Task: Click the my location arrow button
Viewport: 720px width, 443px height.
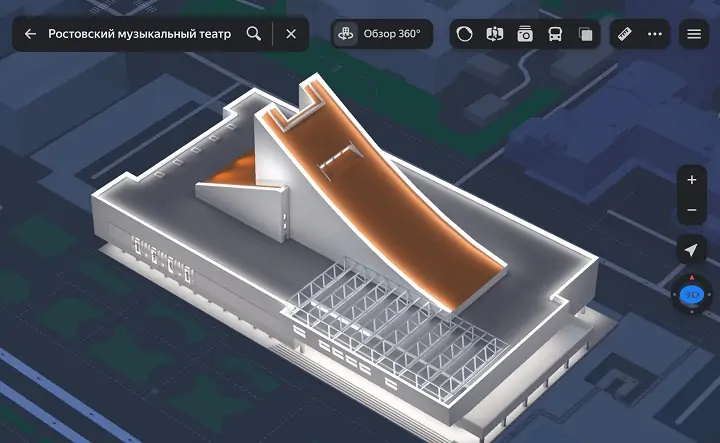Action: point(691,250)
